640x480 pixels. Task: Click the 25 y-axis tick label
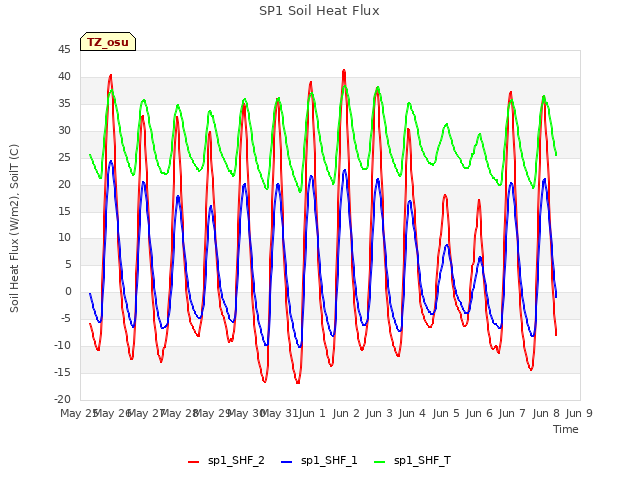(64, 158)
